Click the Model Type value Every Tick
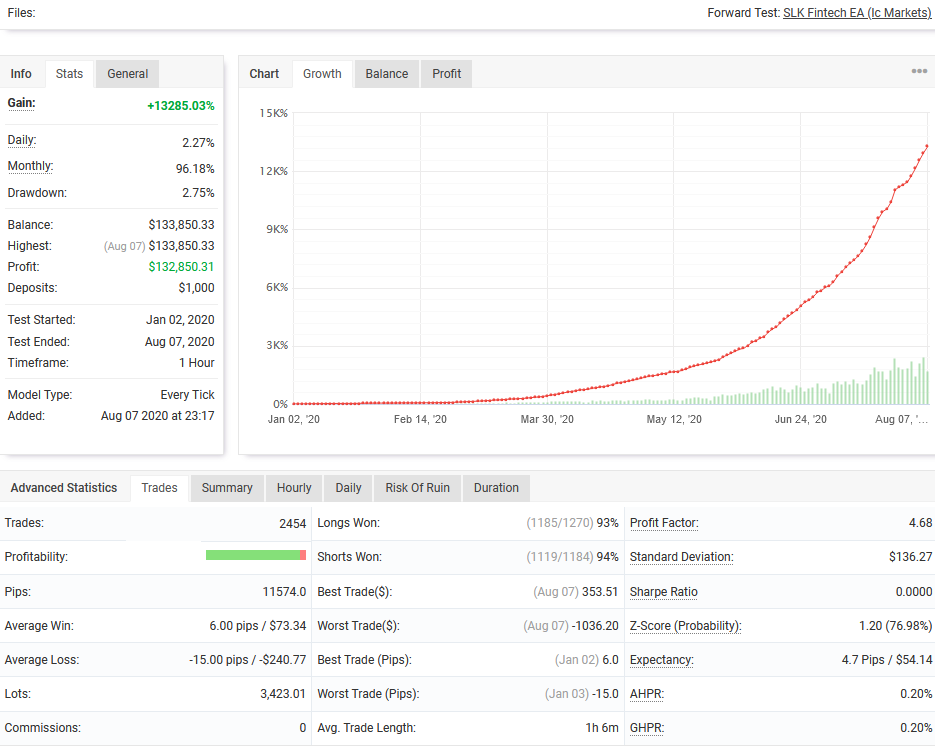This screenshot has height=746, width=935. coord(187,395)
